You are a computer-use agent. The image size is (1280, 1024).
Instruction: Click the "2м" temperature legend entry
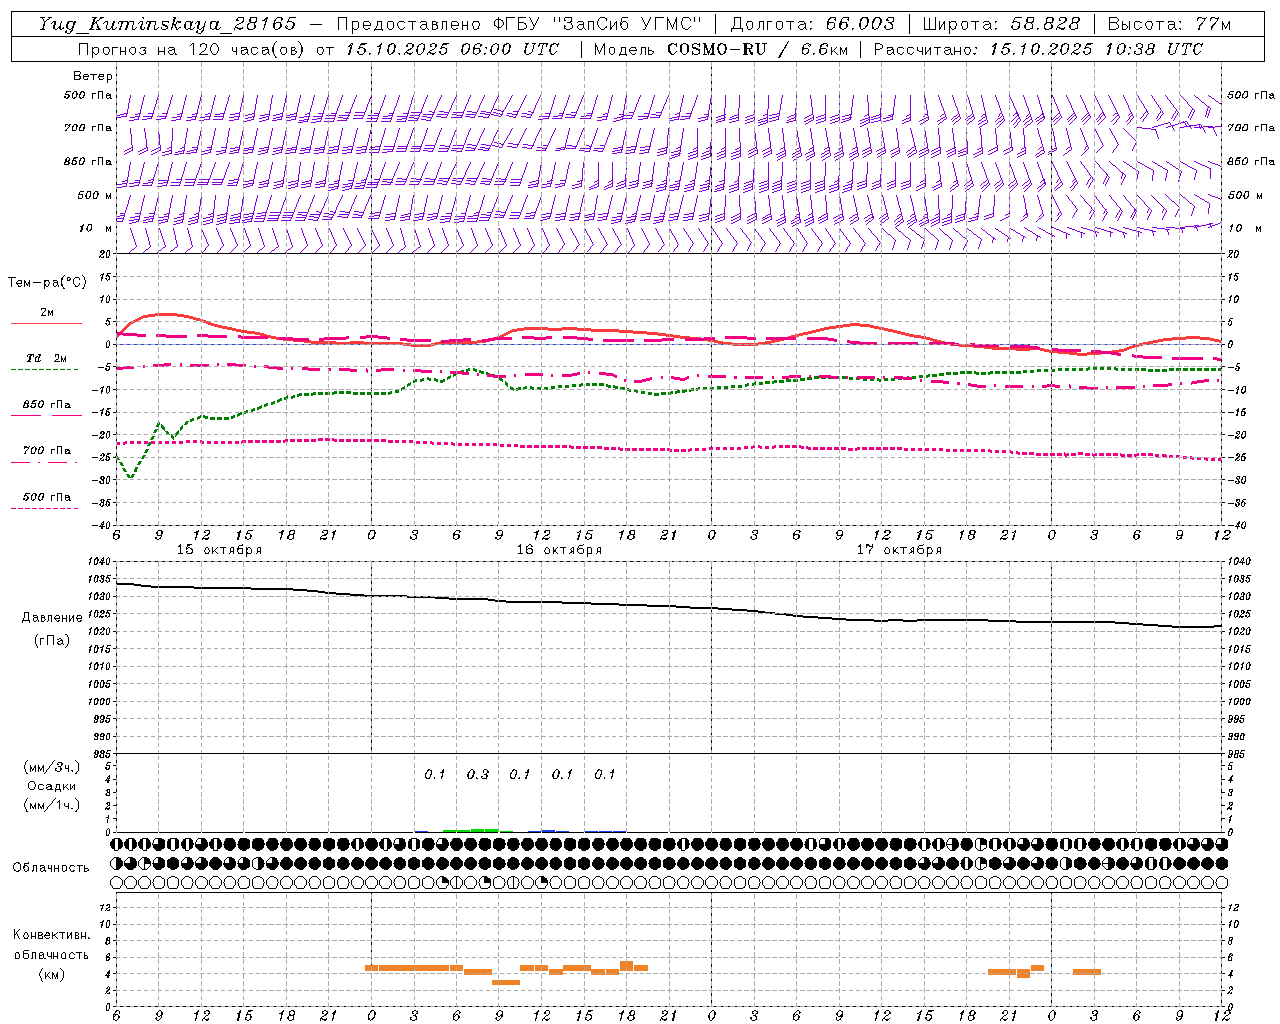[x=47, y=312]
